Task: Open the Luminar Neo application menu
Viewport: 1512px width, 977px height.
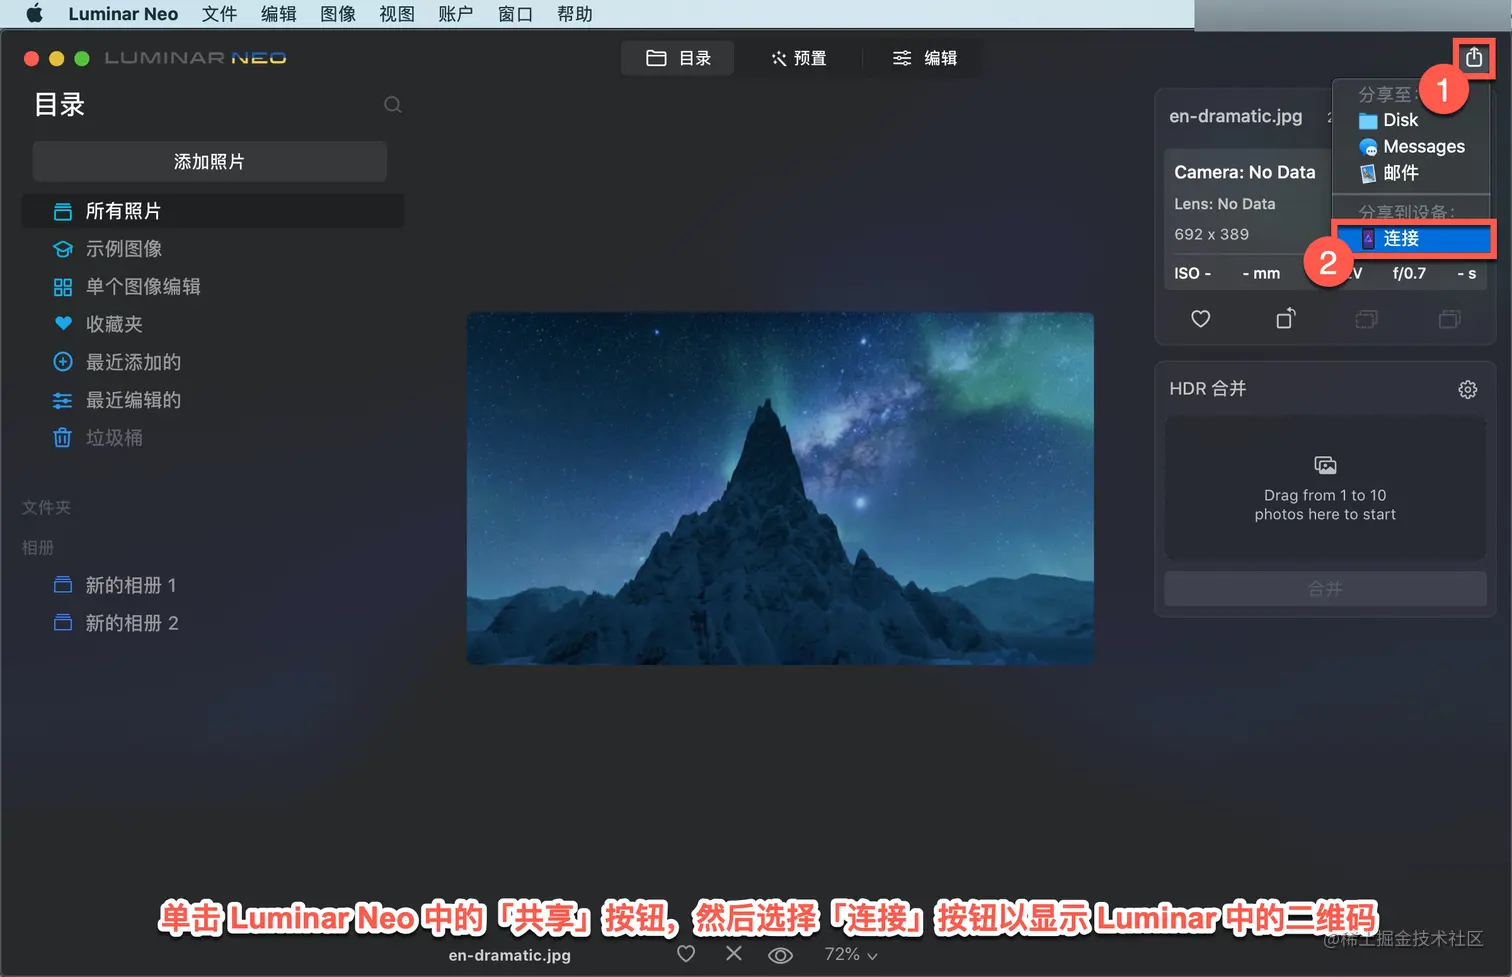Action: tap(123, 14)
